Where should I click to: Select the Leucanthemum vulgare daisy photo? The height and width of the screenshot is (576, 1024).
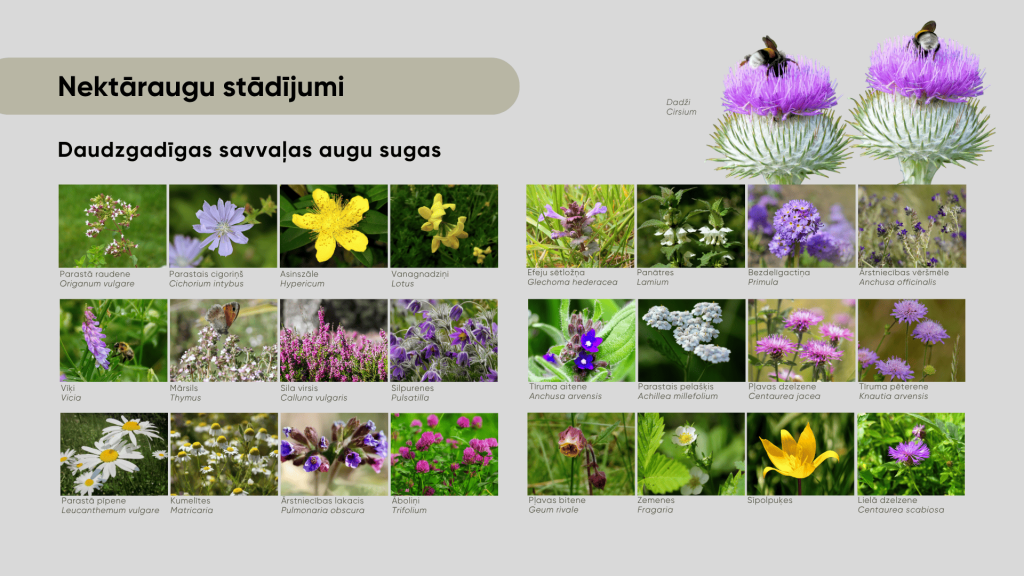pos(112,454)
